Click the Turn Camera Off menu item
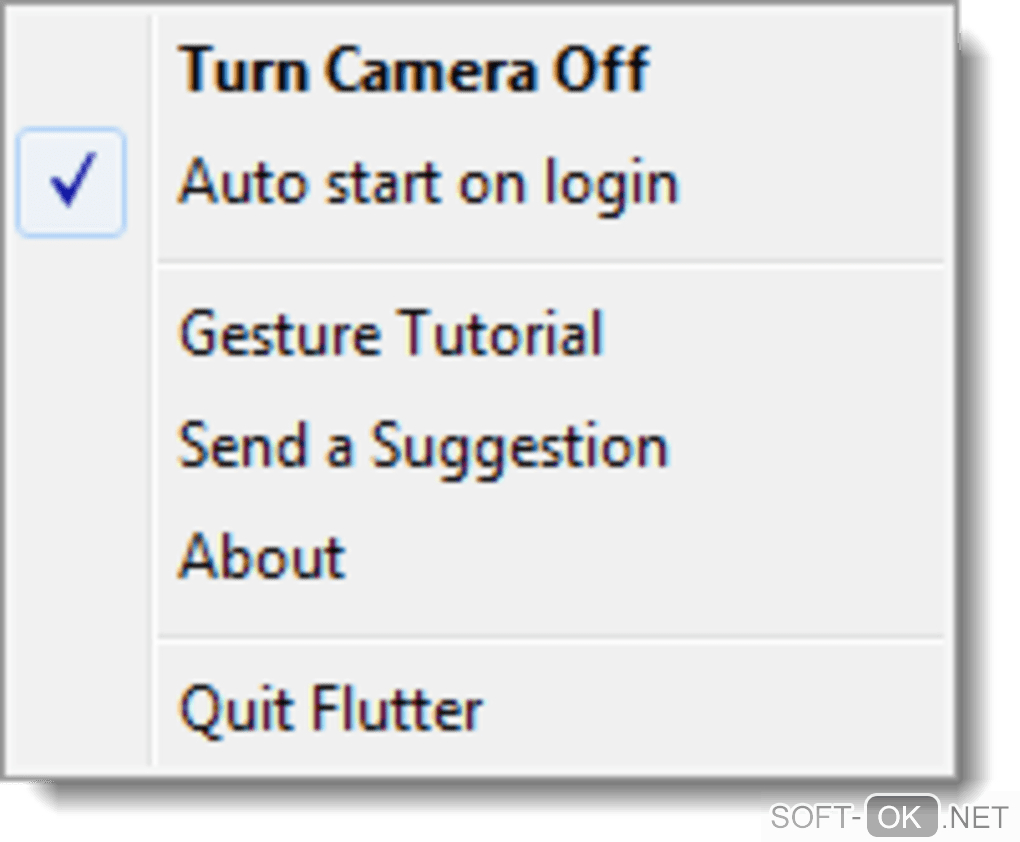Image resolution: width=1020 pixels, height=842 pixels. click(414, 70)
